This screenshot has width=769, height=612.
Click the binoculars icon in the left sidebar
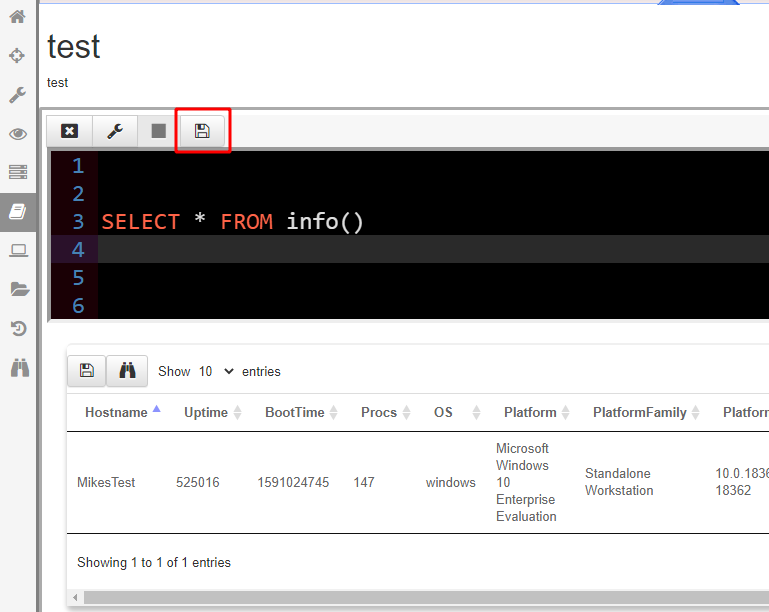(17, 367)
